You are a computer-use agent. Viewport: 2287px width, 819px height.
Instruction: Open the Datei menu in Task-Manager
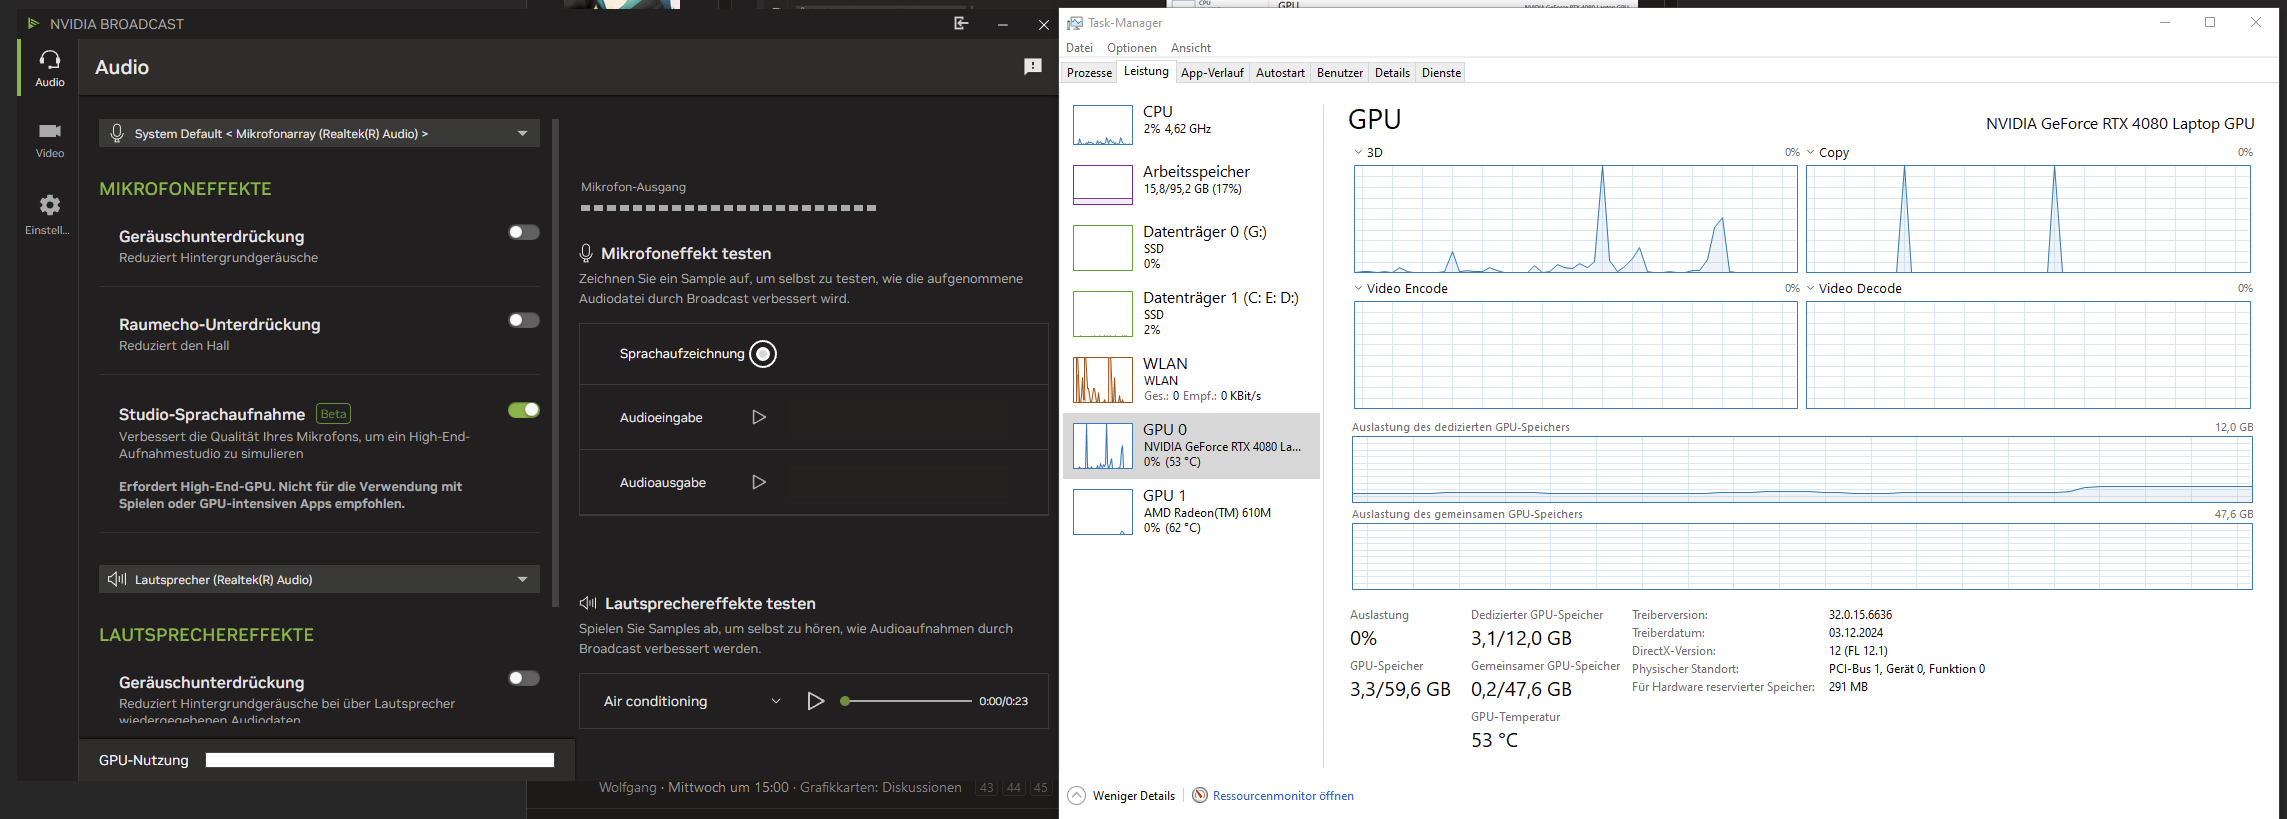point(1079,48)
